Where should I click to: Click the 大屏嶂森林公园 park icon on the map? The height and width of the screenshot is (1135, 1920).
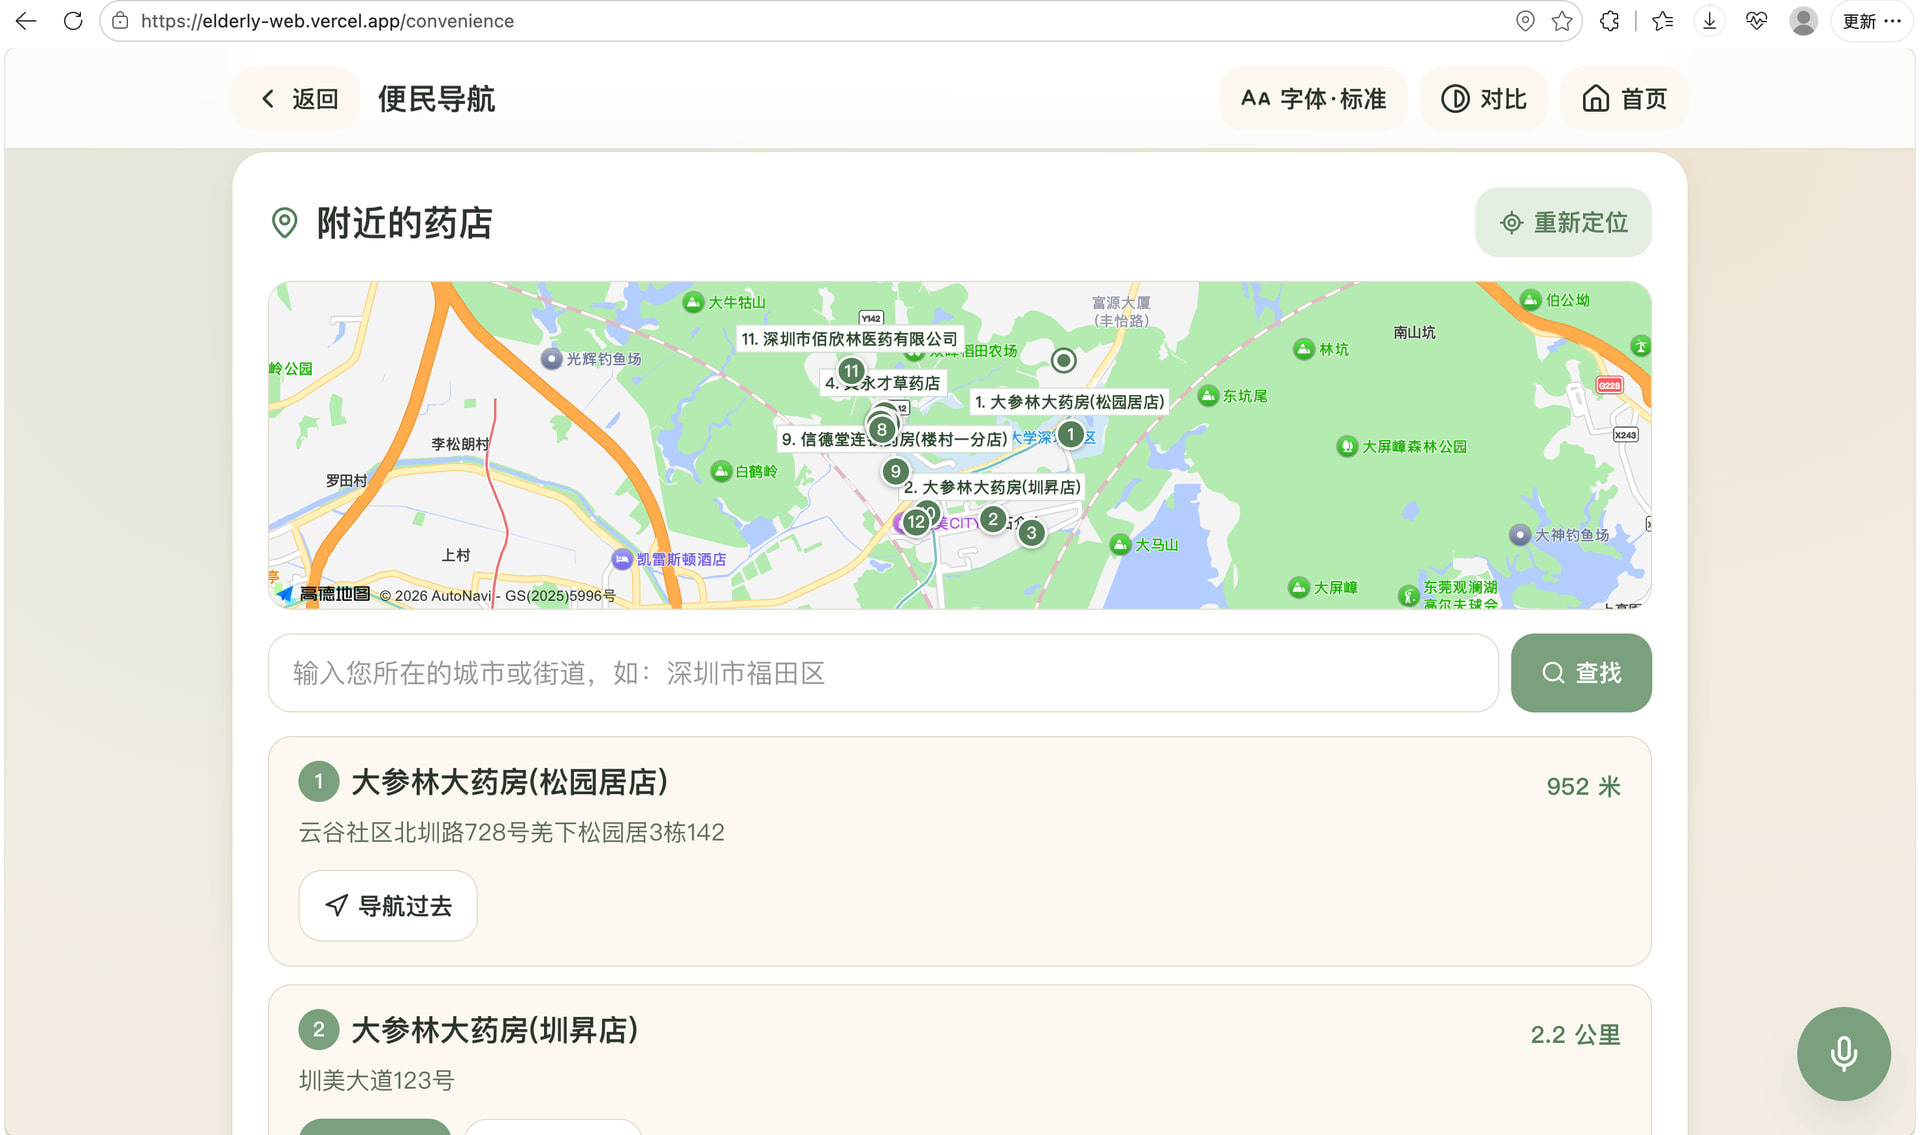(1347, 446)
